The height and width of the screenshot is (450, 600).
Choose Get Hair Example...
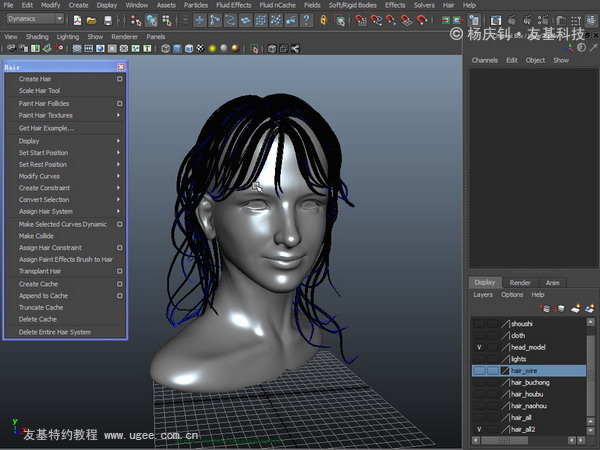click(46, 128)
